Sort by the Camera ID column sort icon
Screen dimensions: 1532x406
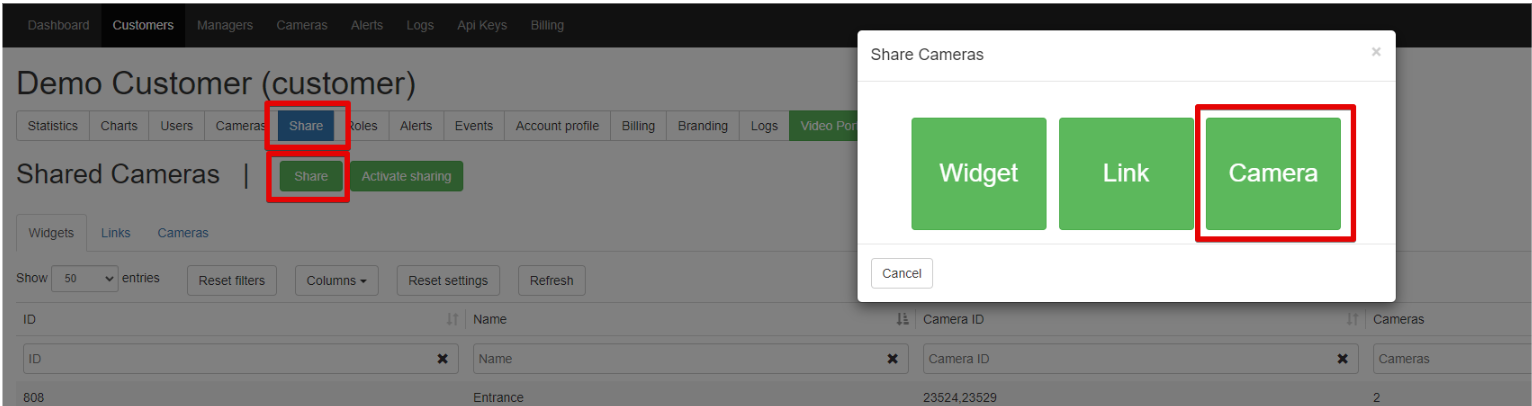tap(1352, 320)
